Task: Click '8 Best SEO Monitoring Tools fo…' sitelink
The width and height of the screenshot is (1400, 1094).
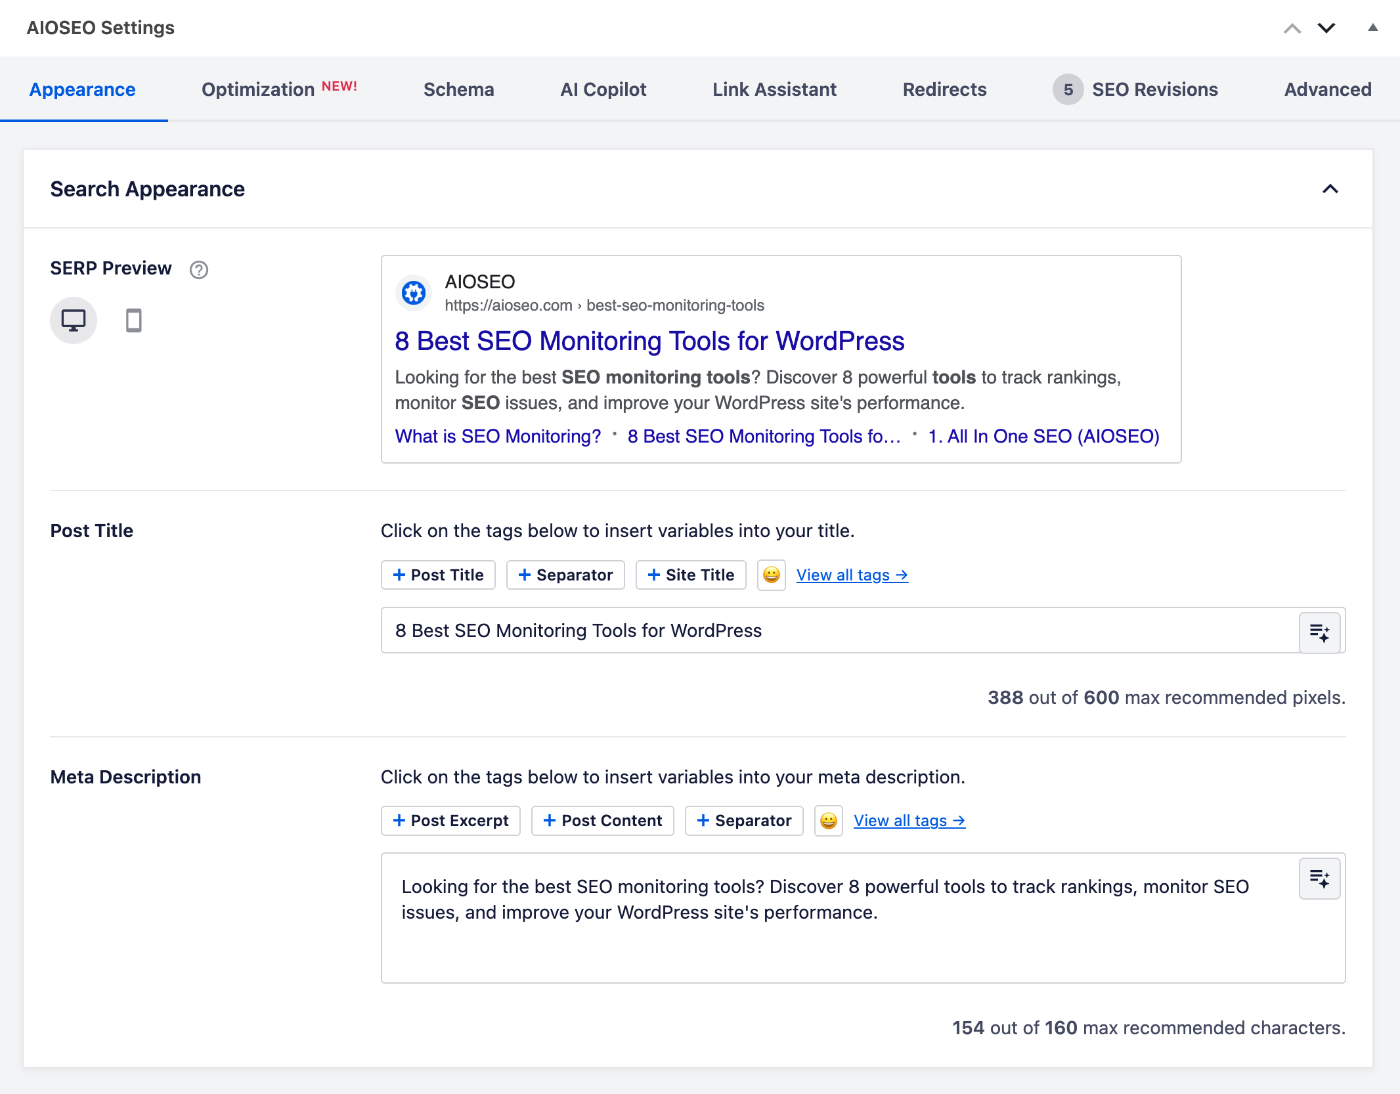Action: pos(764,437)
